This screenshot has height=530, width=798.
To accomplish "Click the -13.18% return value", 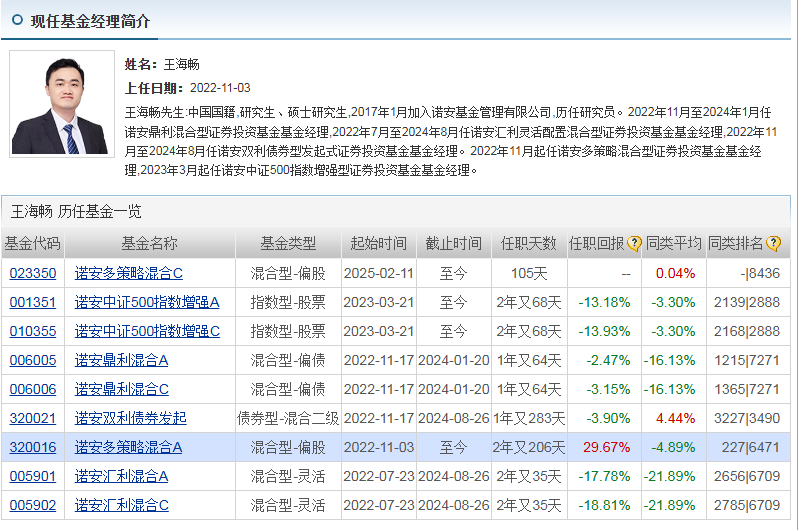I will [605, 302].
